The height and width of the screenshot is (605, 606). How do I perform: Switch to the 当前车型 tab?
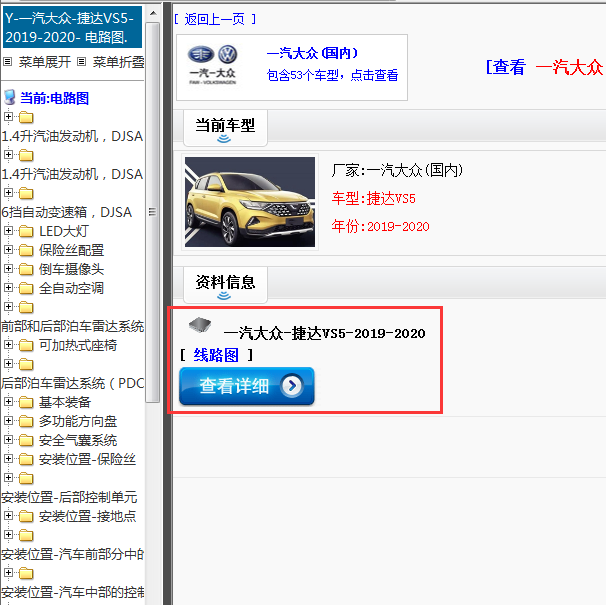coord(225,128)
